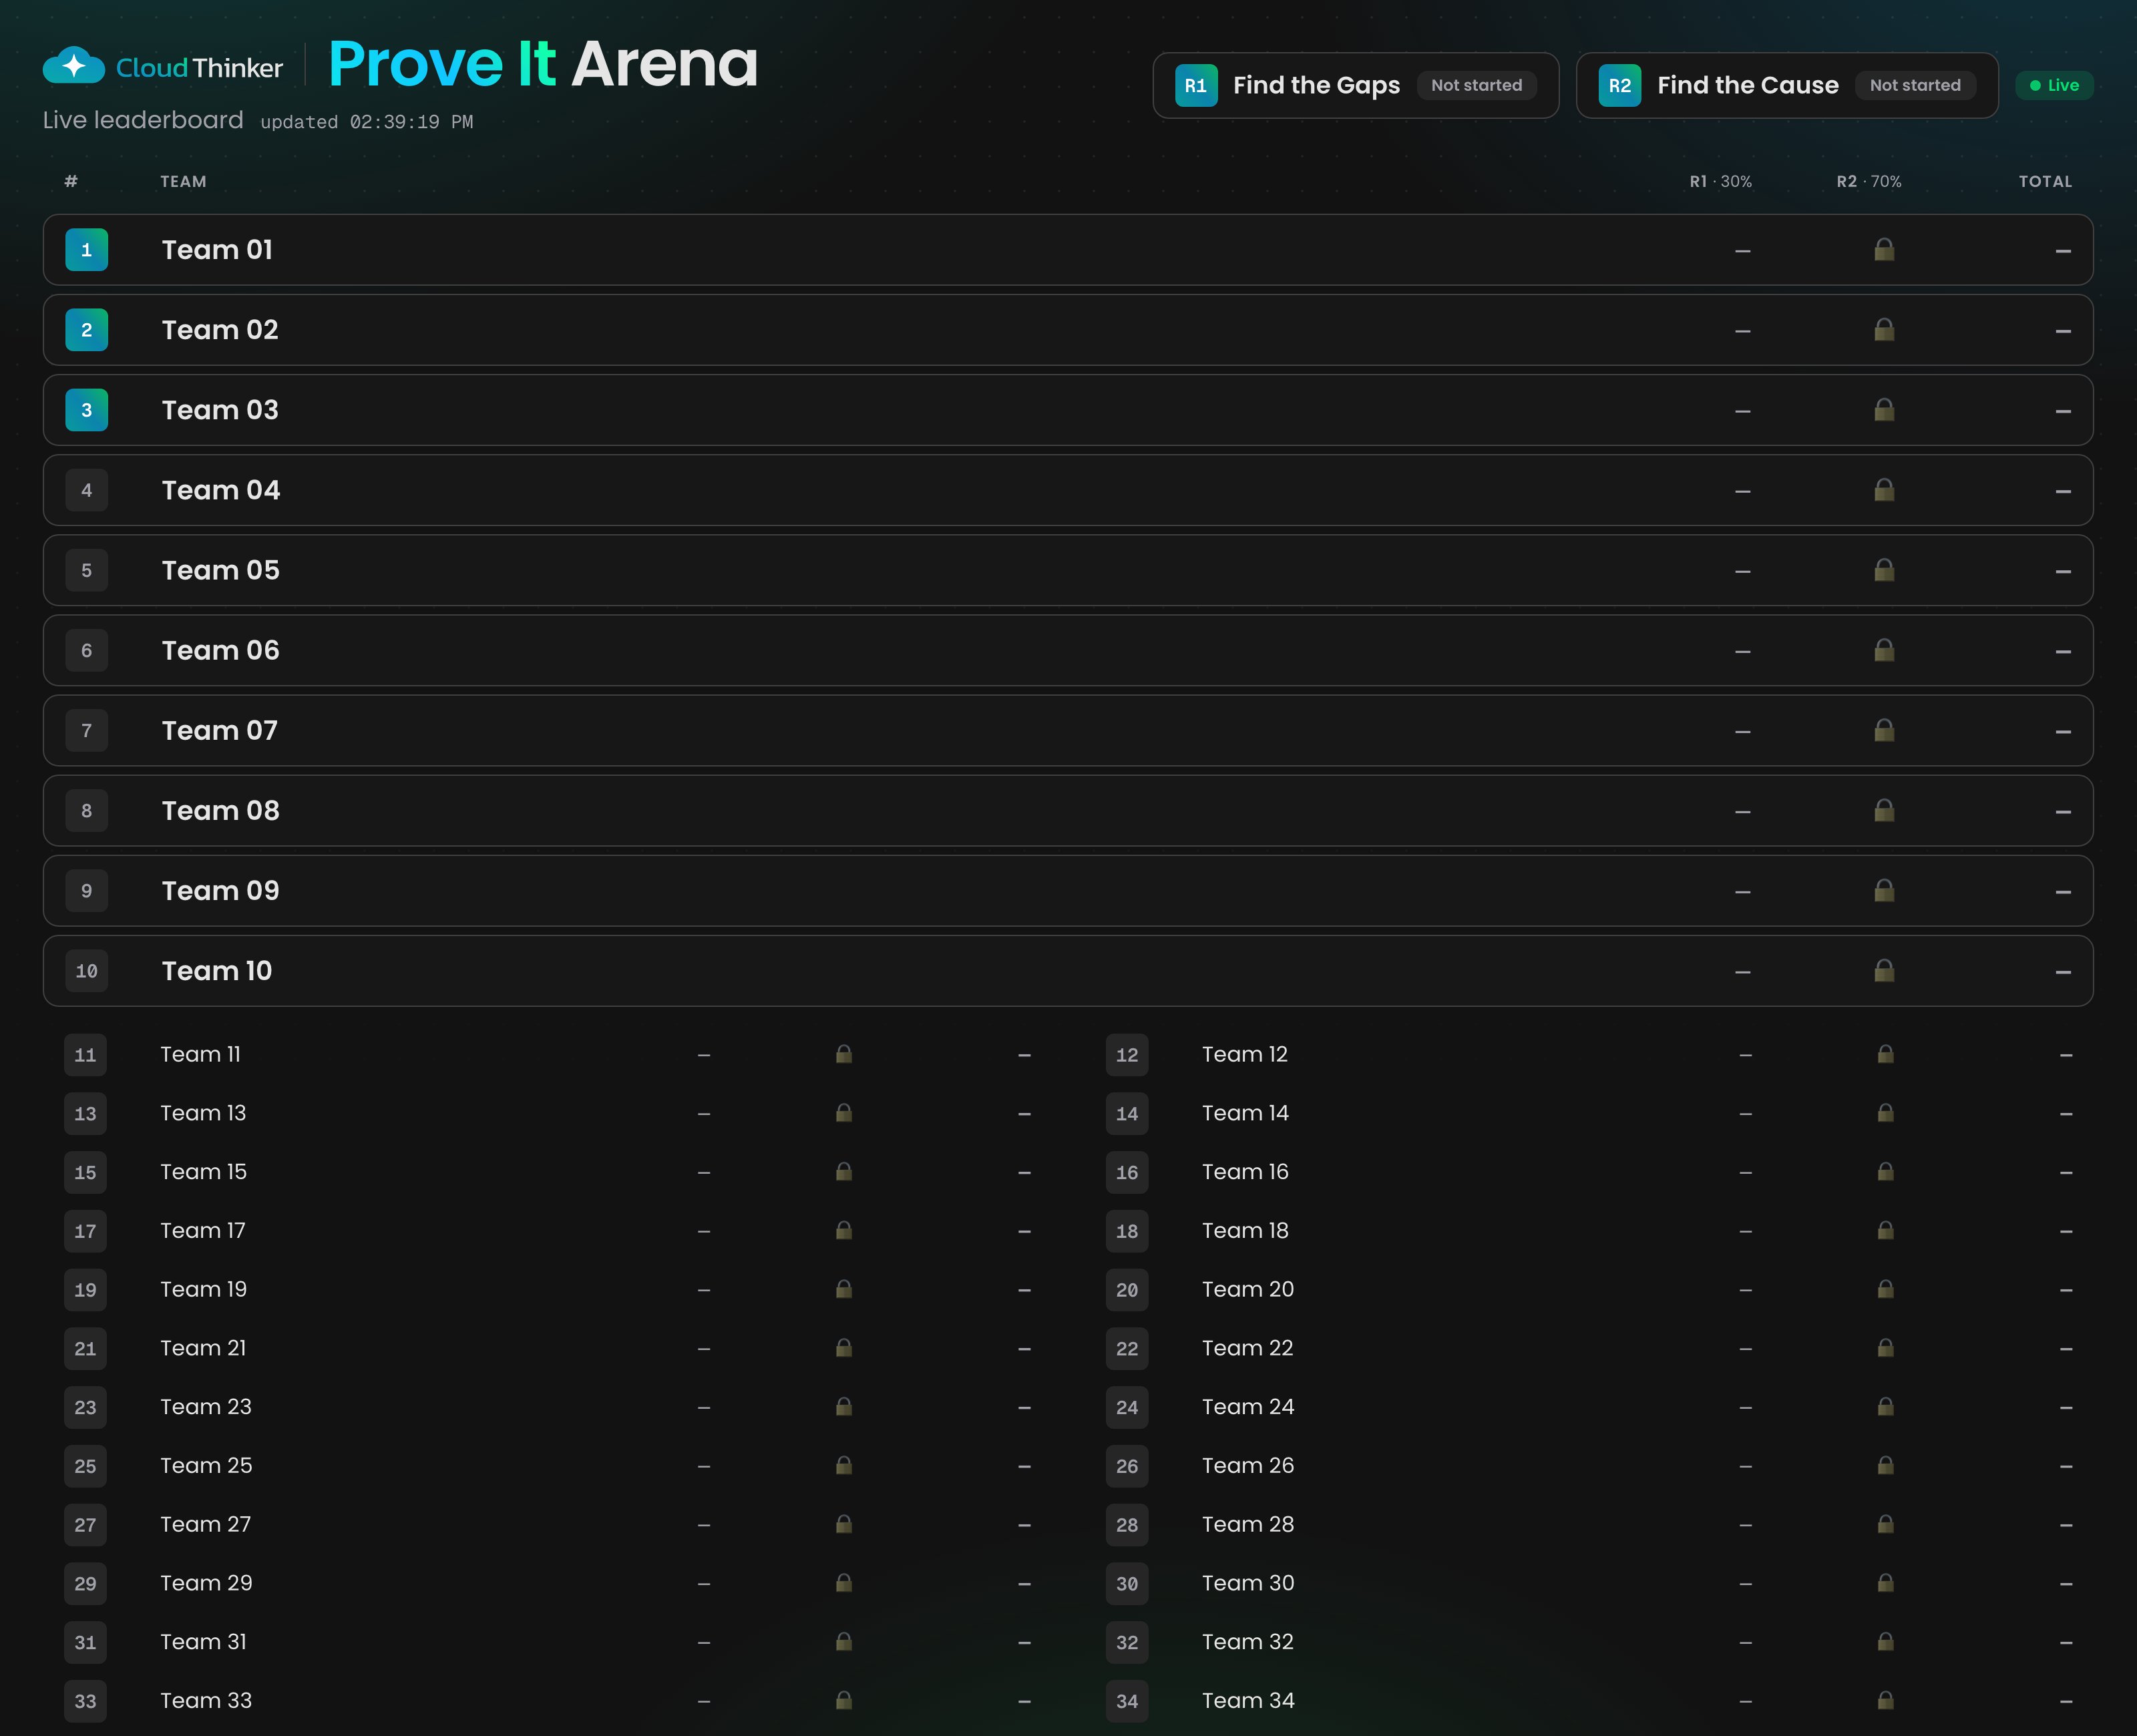Click the lock icon in Team 15 row
Viewport: 2137px width, 1736px height.
tap(844, 1172)
